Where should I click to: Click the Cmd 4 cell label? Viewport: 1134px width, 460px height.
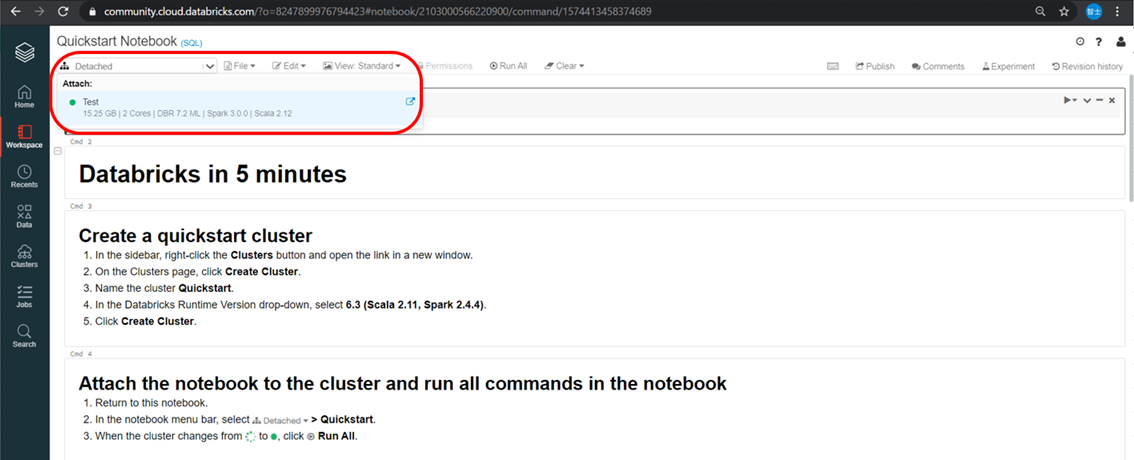pyautogui.click(x=81, y=354)
